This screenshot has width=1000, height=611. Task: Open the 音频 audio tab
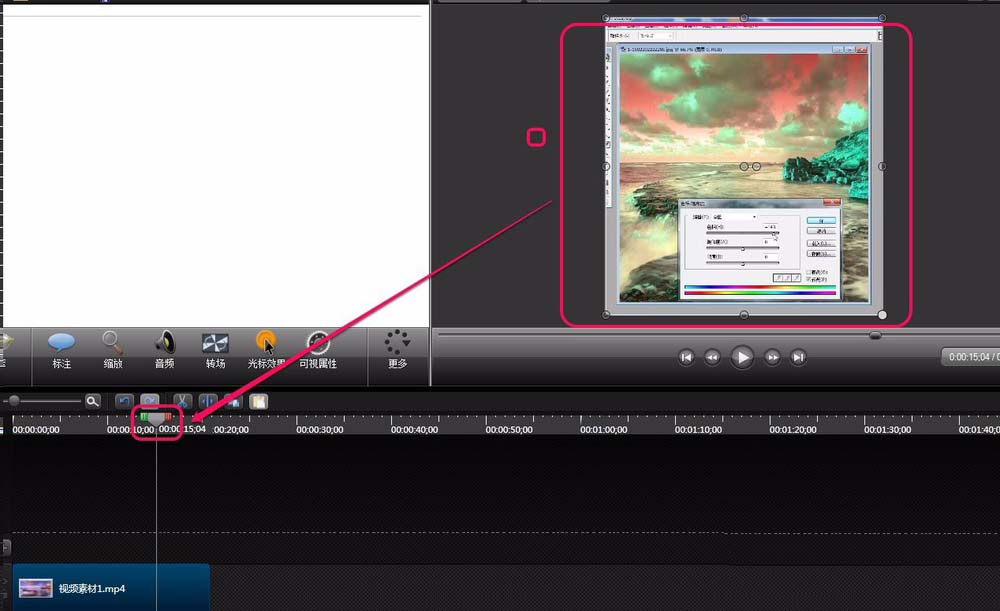point(163,352)
